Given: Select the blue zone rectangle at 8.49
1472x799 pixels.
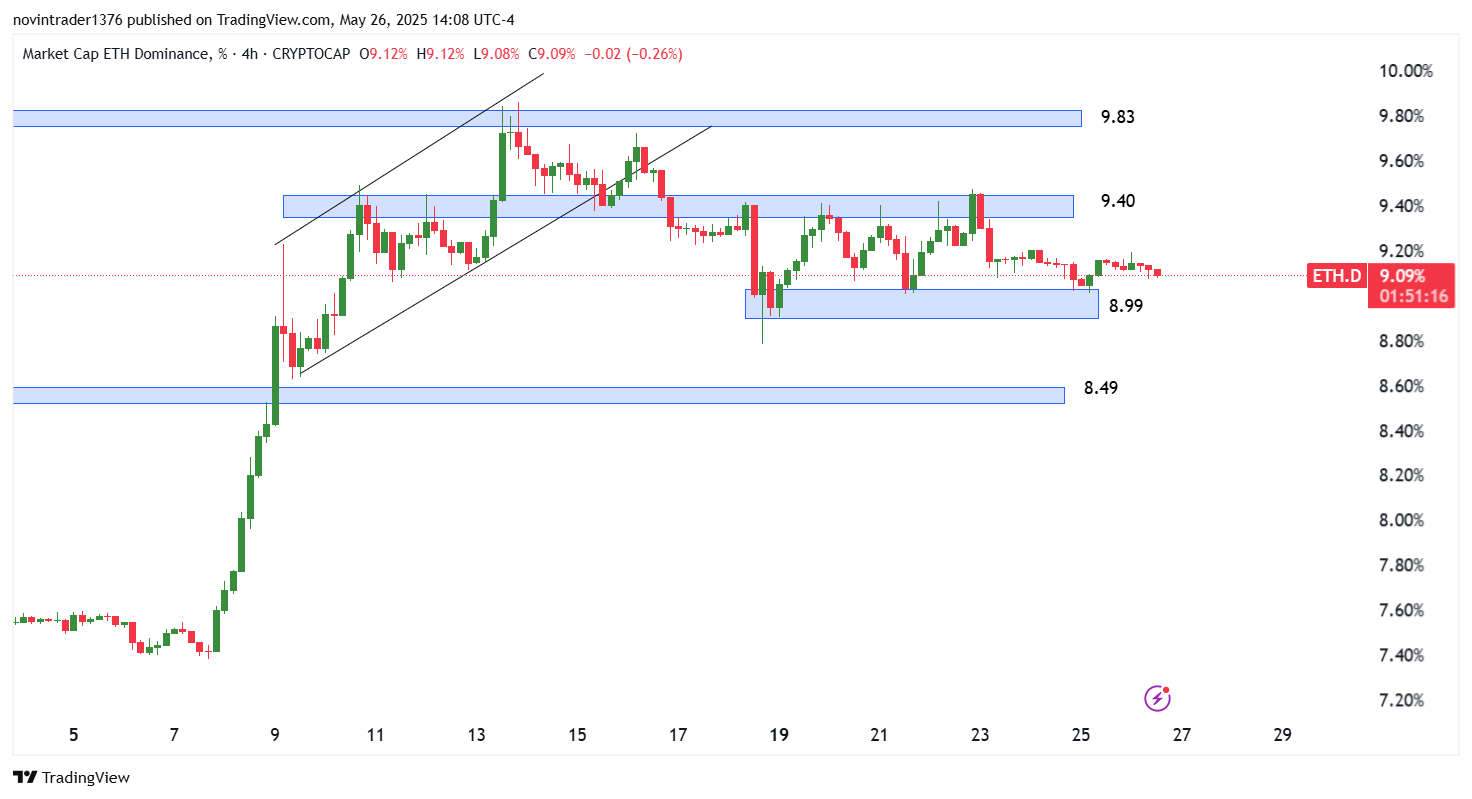Looking at the screenshot, I should pos(538,395).
